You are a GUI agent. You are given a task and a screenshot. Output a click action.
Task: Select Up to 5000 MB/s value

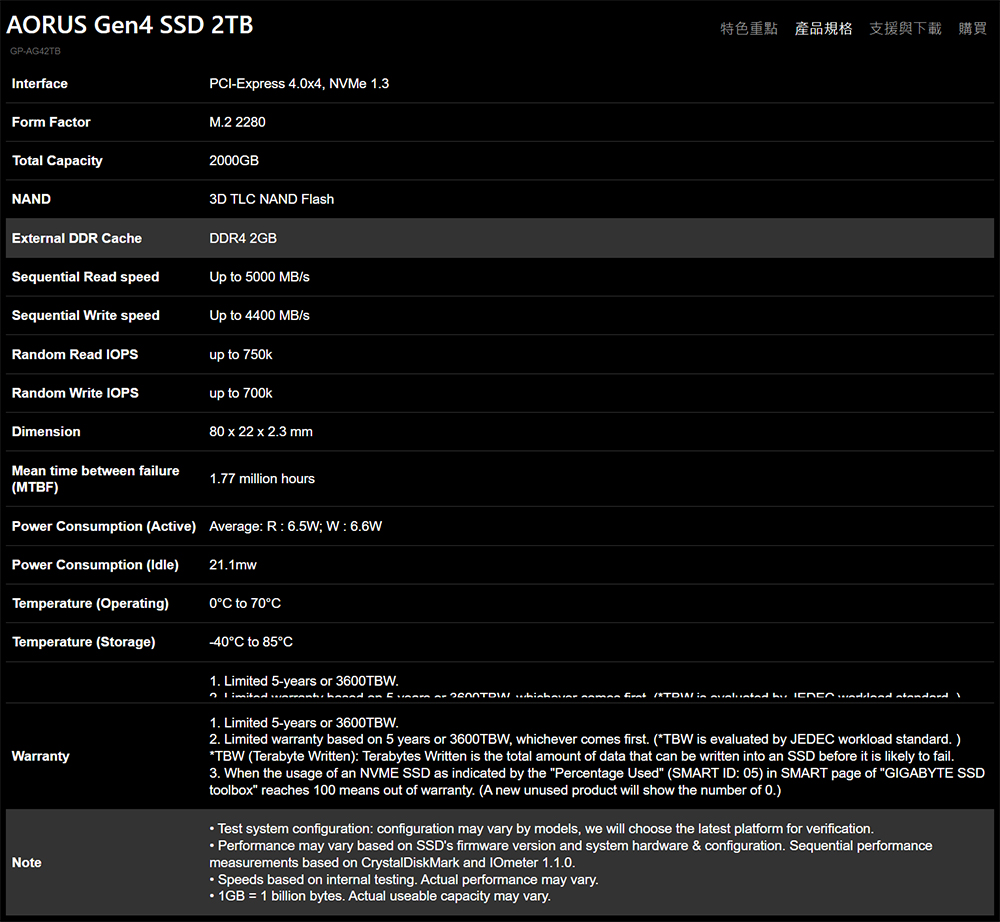(260, 277)
